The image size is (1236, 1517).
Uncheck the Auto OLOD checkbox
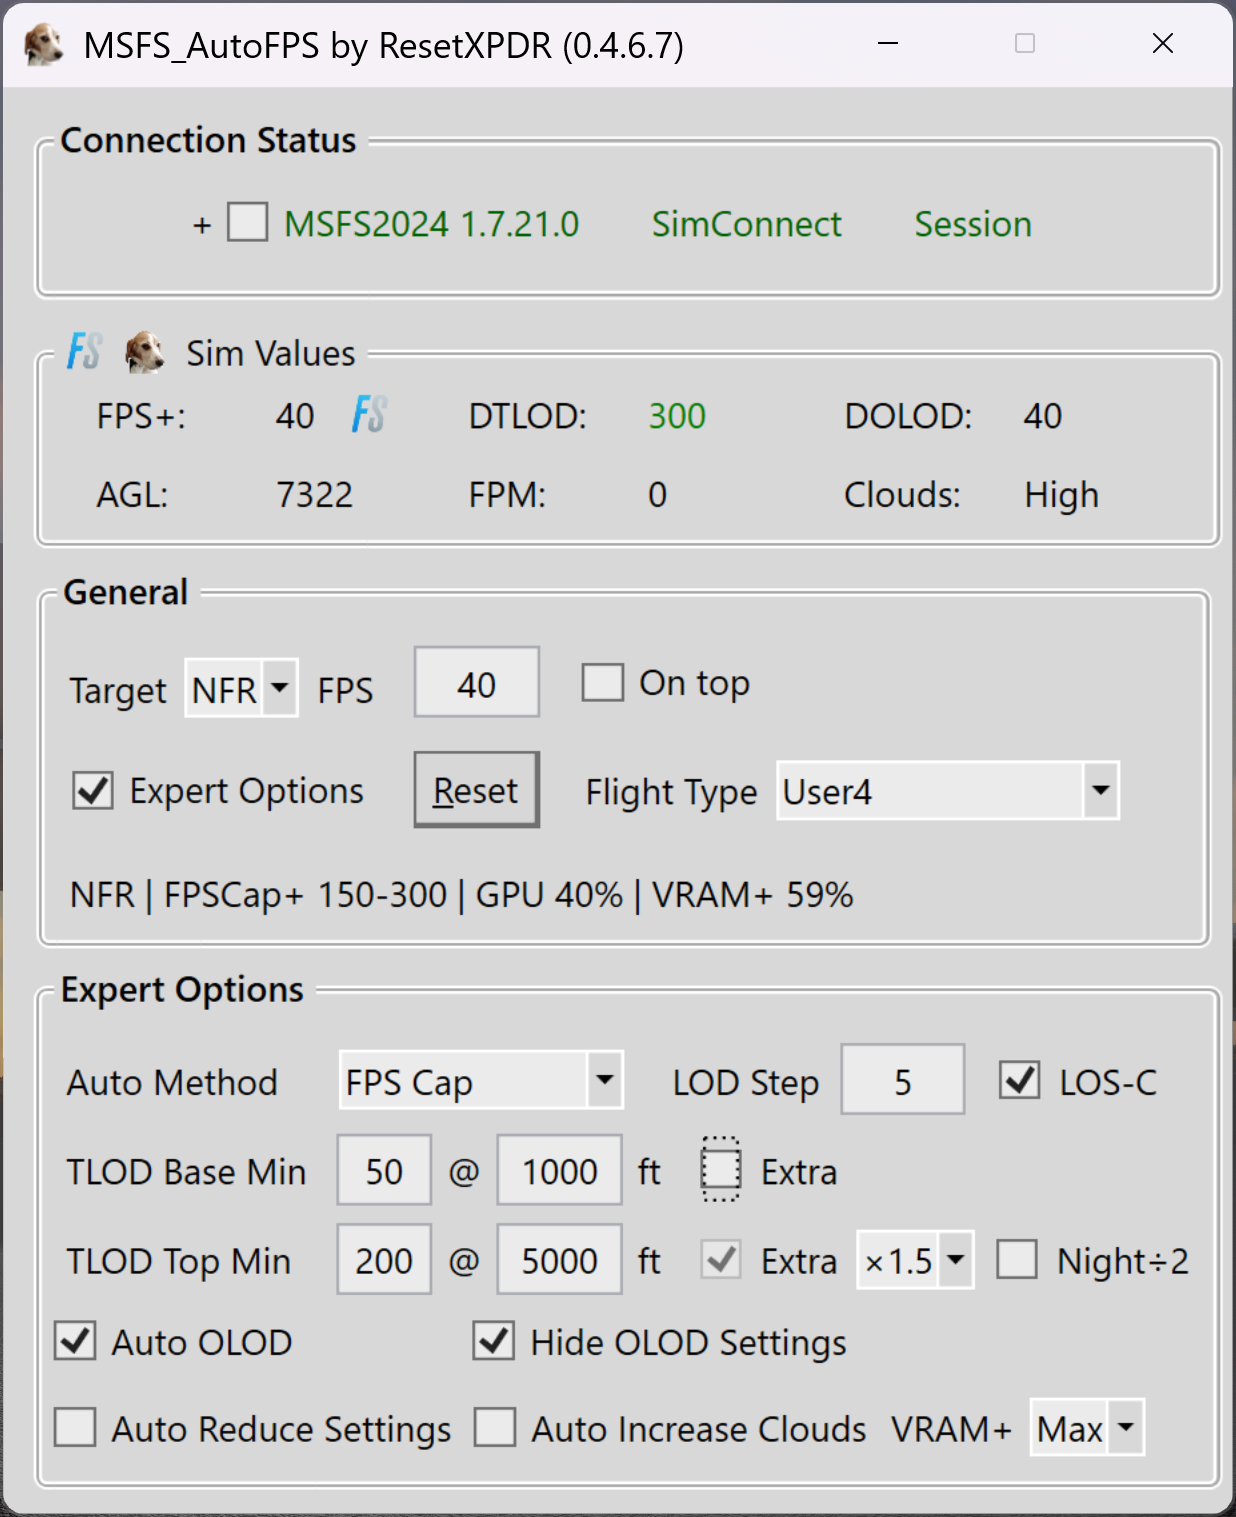[x=75, y=1341]
